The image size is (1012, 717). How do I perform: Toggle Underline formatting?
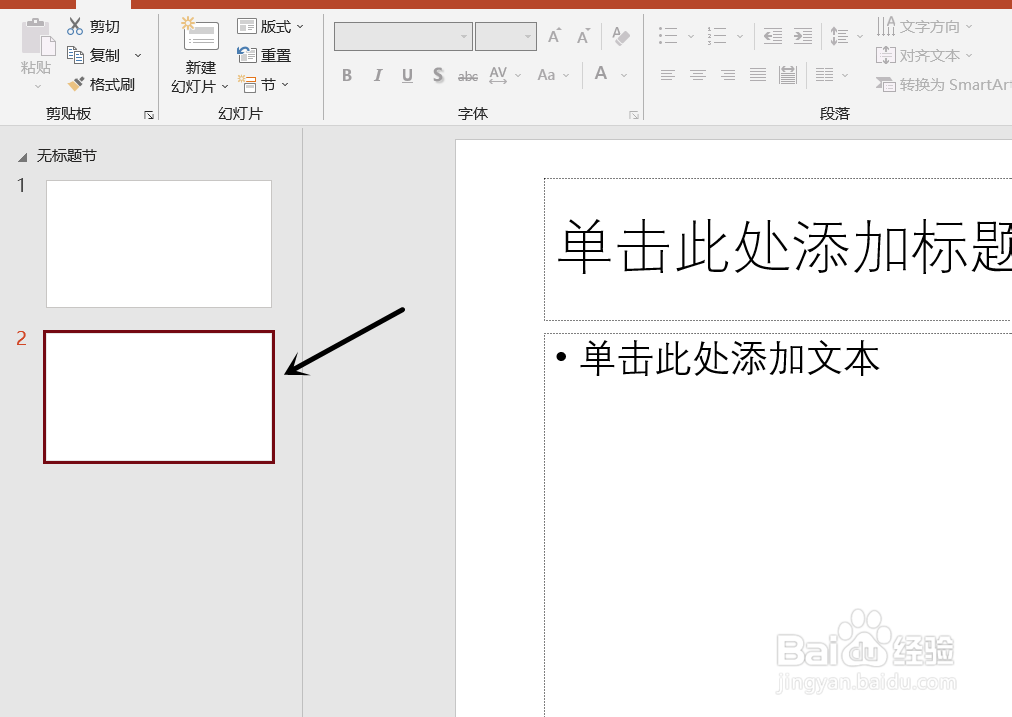pyautogui.click(x=407, y=76)
